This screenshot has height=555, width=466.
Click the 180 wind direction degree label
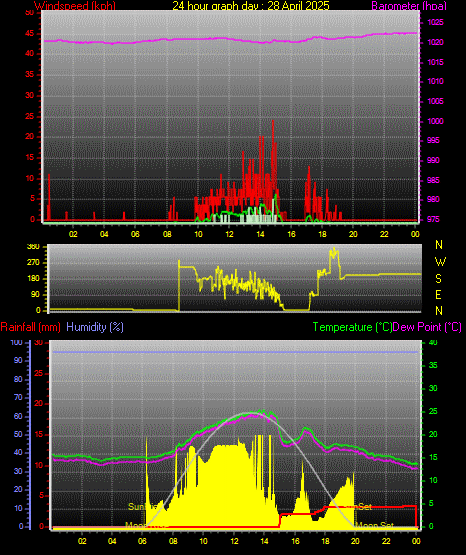pos(33,279)
